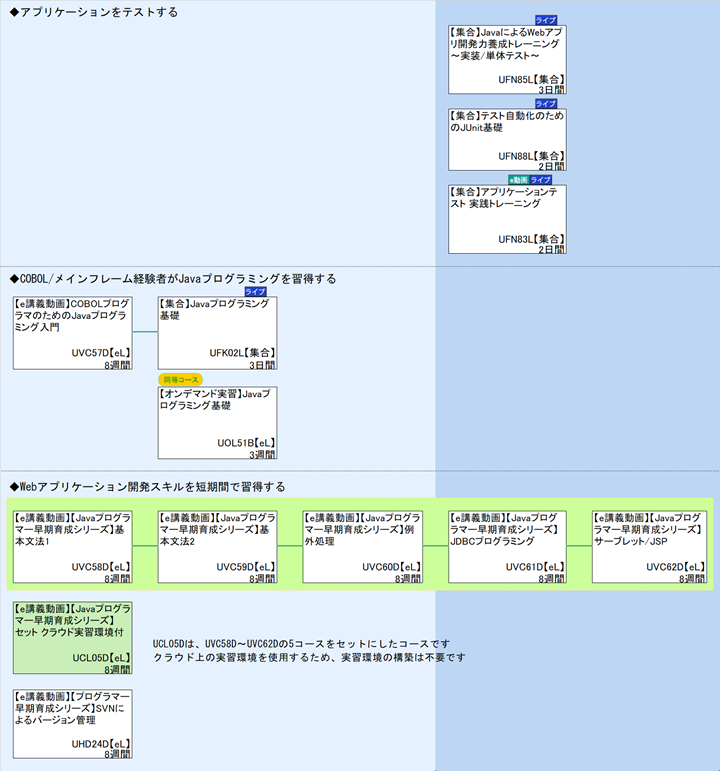Open set course UCL05D with cloud environment
Image resolution: width=720 pixels, height=771 pixels.
click(73, 638)
